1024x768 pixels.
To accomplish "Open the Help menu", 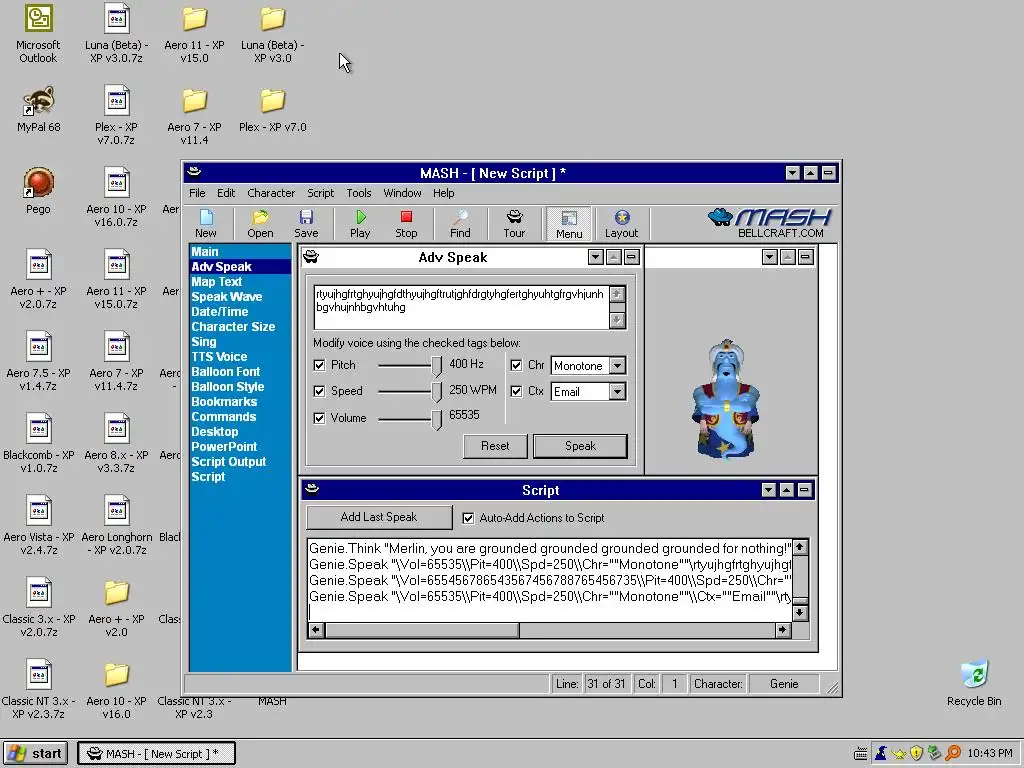I will pos(443,193).
